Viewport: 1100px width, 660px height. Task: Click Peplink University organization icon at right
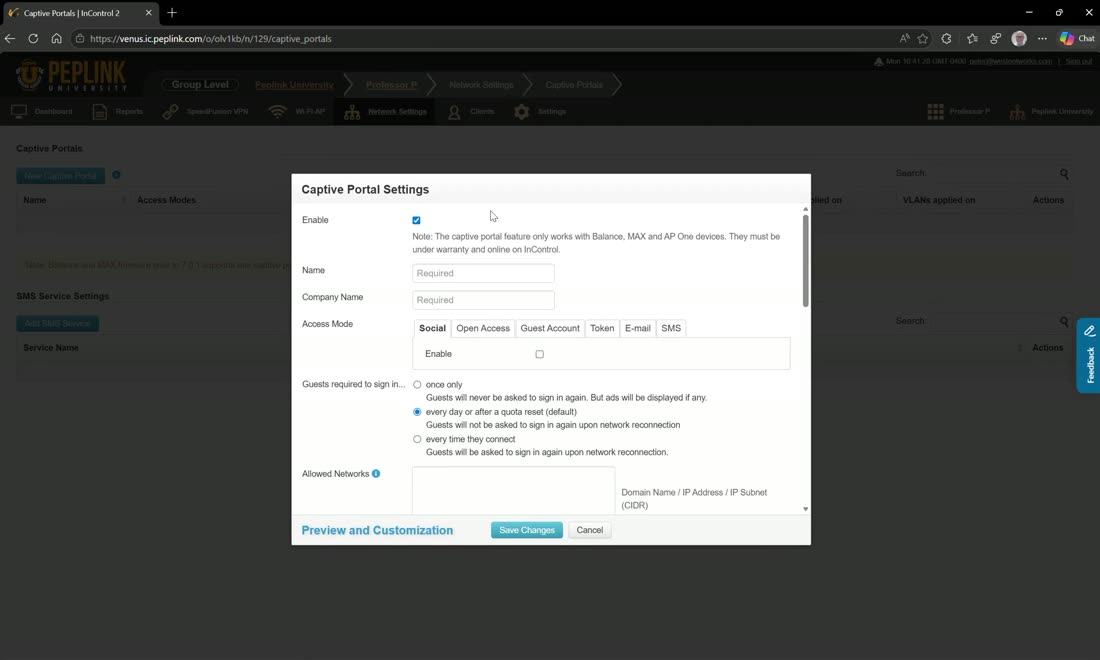pyautogui.click(x=1017, y=112)
